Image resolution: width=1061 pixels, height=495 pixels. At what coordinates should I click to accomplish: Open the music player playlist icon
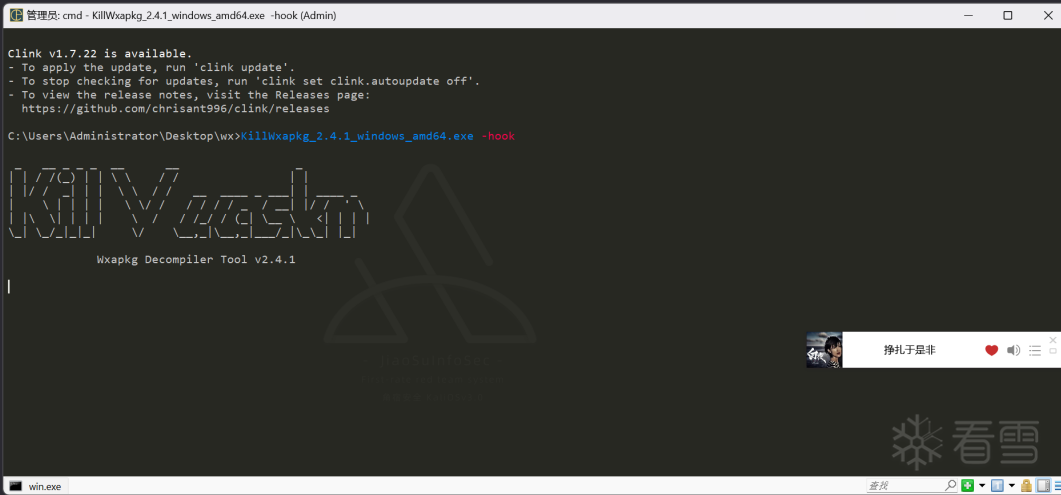[x=1035, y=350]
